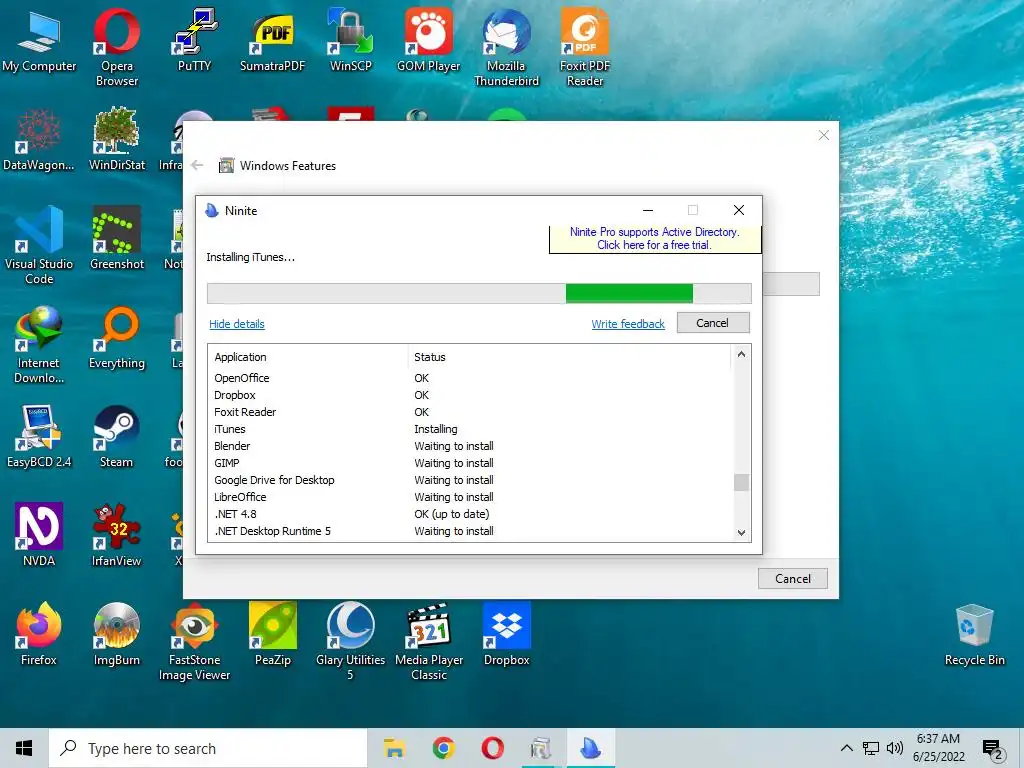Select the Mozilla Thunderbird desktop icon
1024x768 pixels.
coord(506,47)
